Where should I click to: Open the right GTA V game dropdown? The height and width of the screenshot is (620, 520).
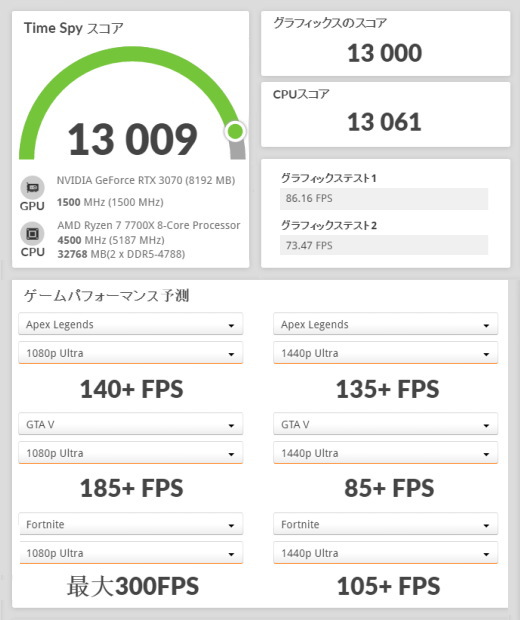386,424
